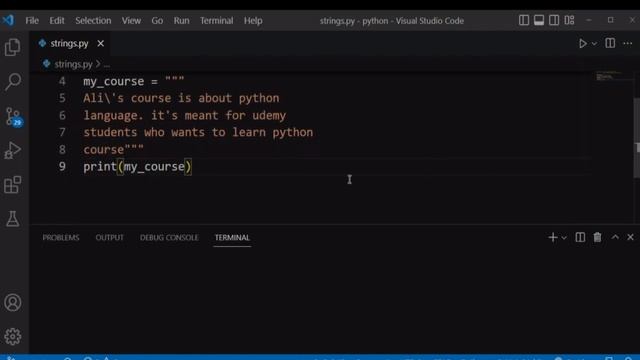Click the my_course variable on line 4
This screenshot has height=360, width=640.
tap(113, 81)
